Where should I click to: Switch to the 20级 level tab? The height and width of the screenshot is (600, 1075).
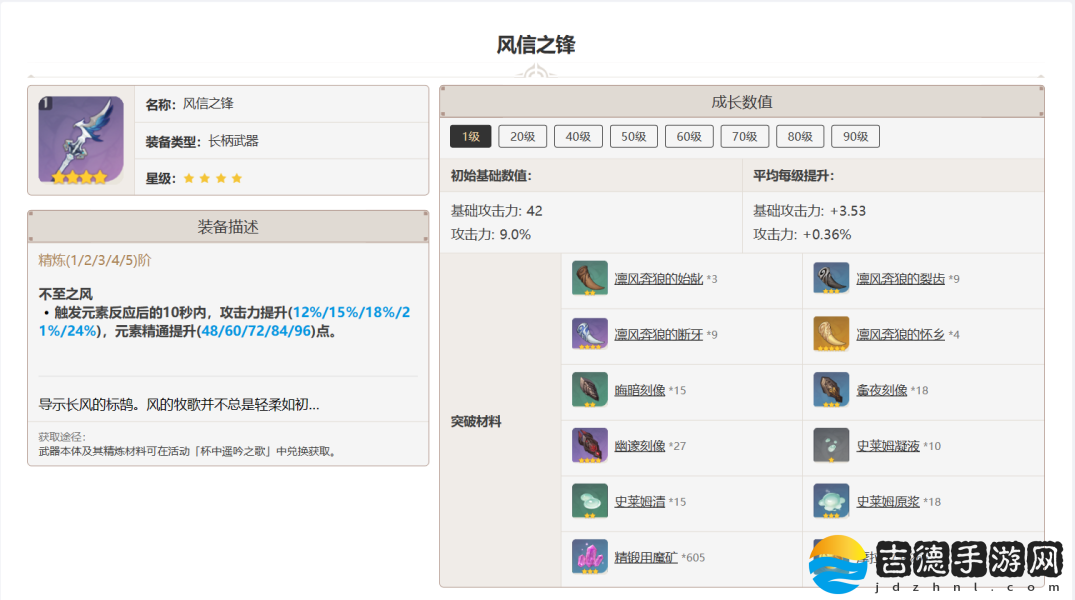tap(523, 137)
